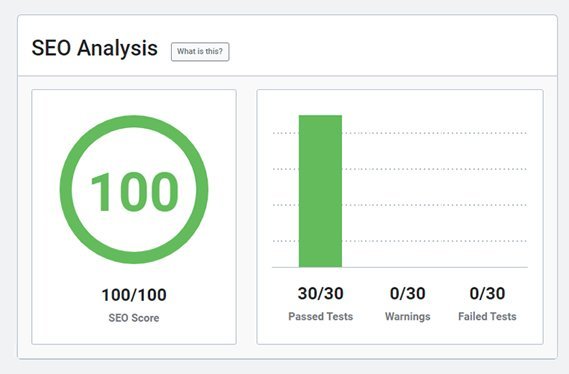Click the bottom dotted gridline in chart
This screenshot has height=374, width=569.
coord(400,241)
